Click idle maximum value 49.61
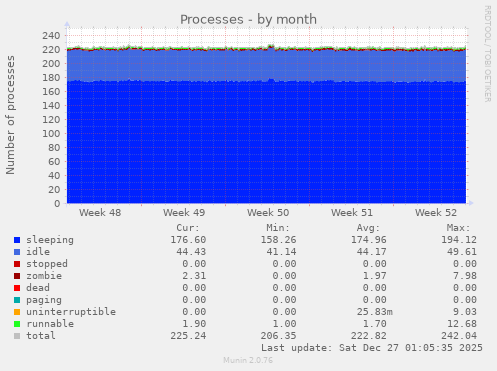Image resolution: width=497 pixels, height=371 pixels. click(x=462, y=252)
